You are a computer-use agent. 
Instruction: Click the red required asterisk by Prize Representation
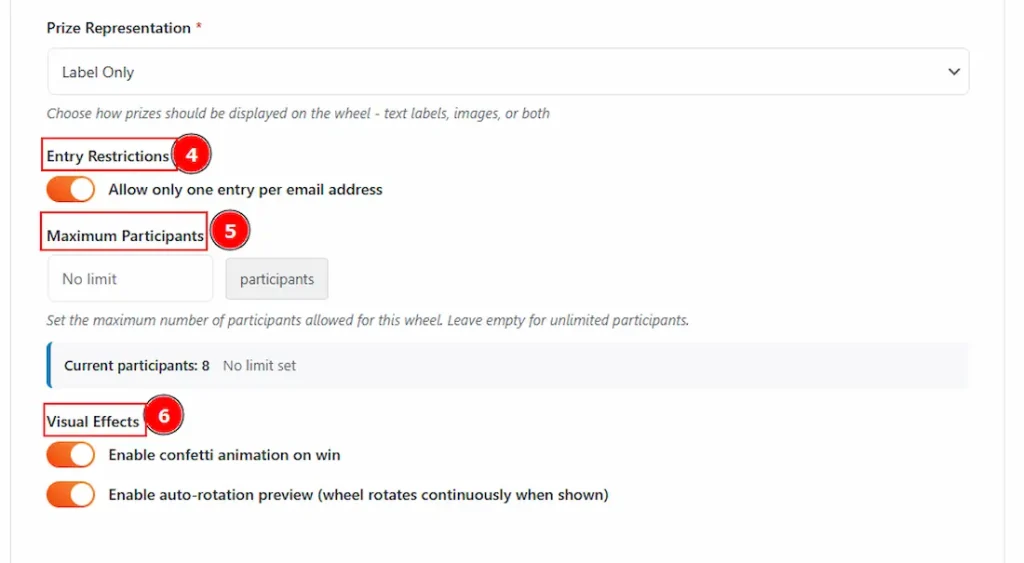tap(199, 28)
